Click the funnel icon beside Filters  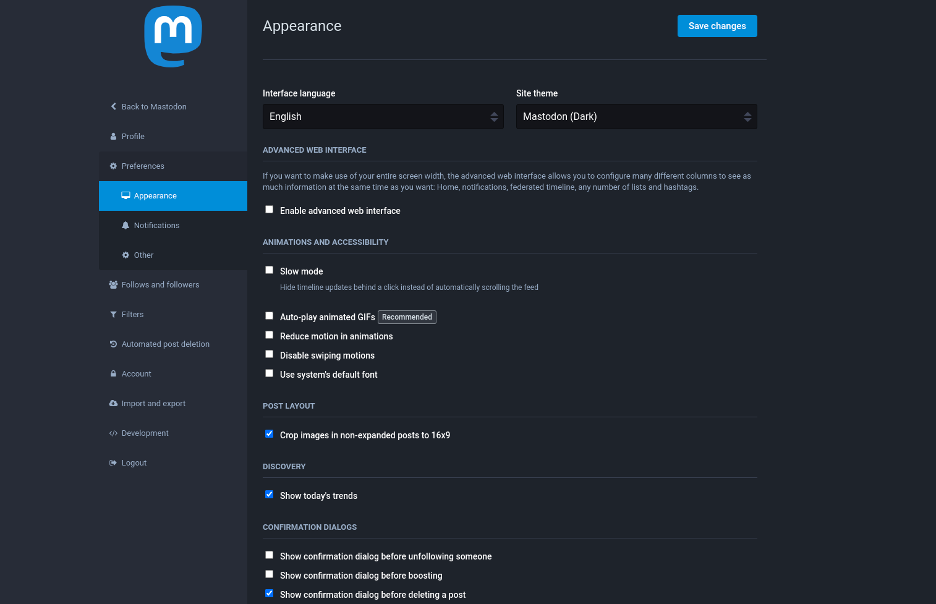pyautogui.click(x=113, y=314)
